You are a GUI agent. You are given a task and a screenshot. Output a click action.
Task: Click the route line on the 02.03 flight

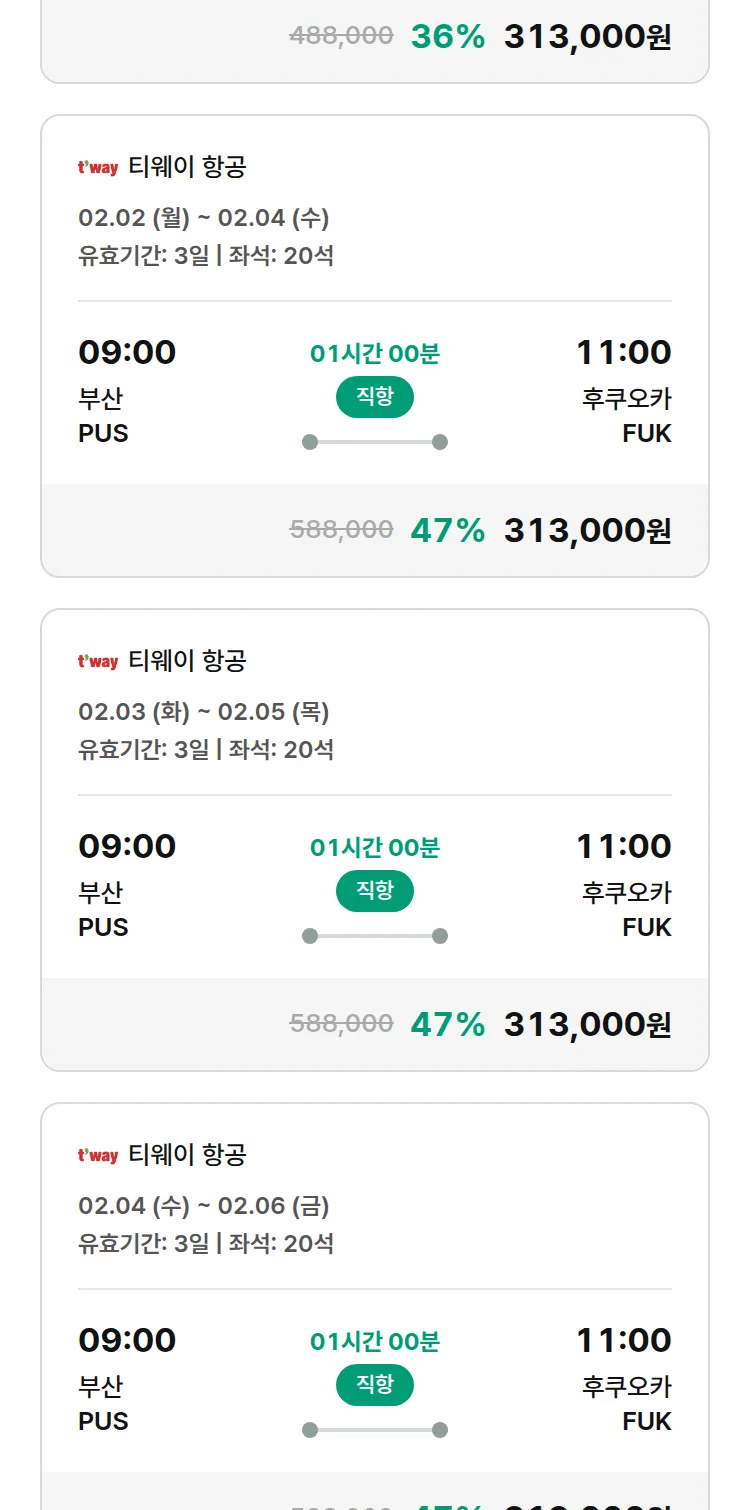[x=375, y=936]
